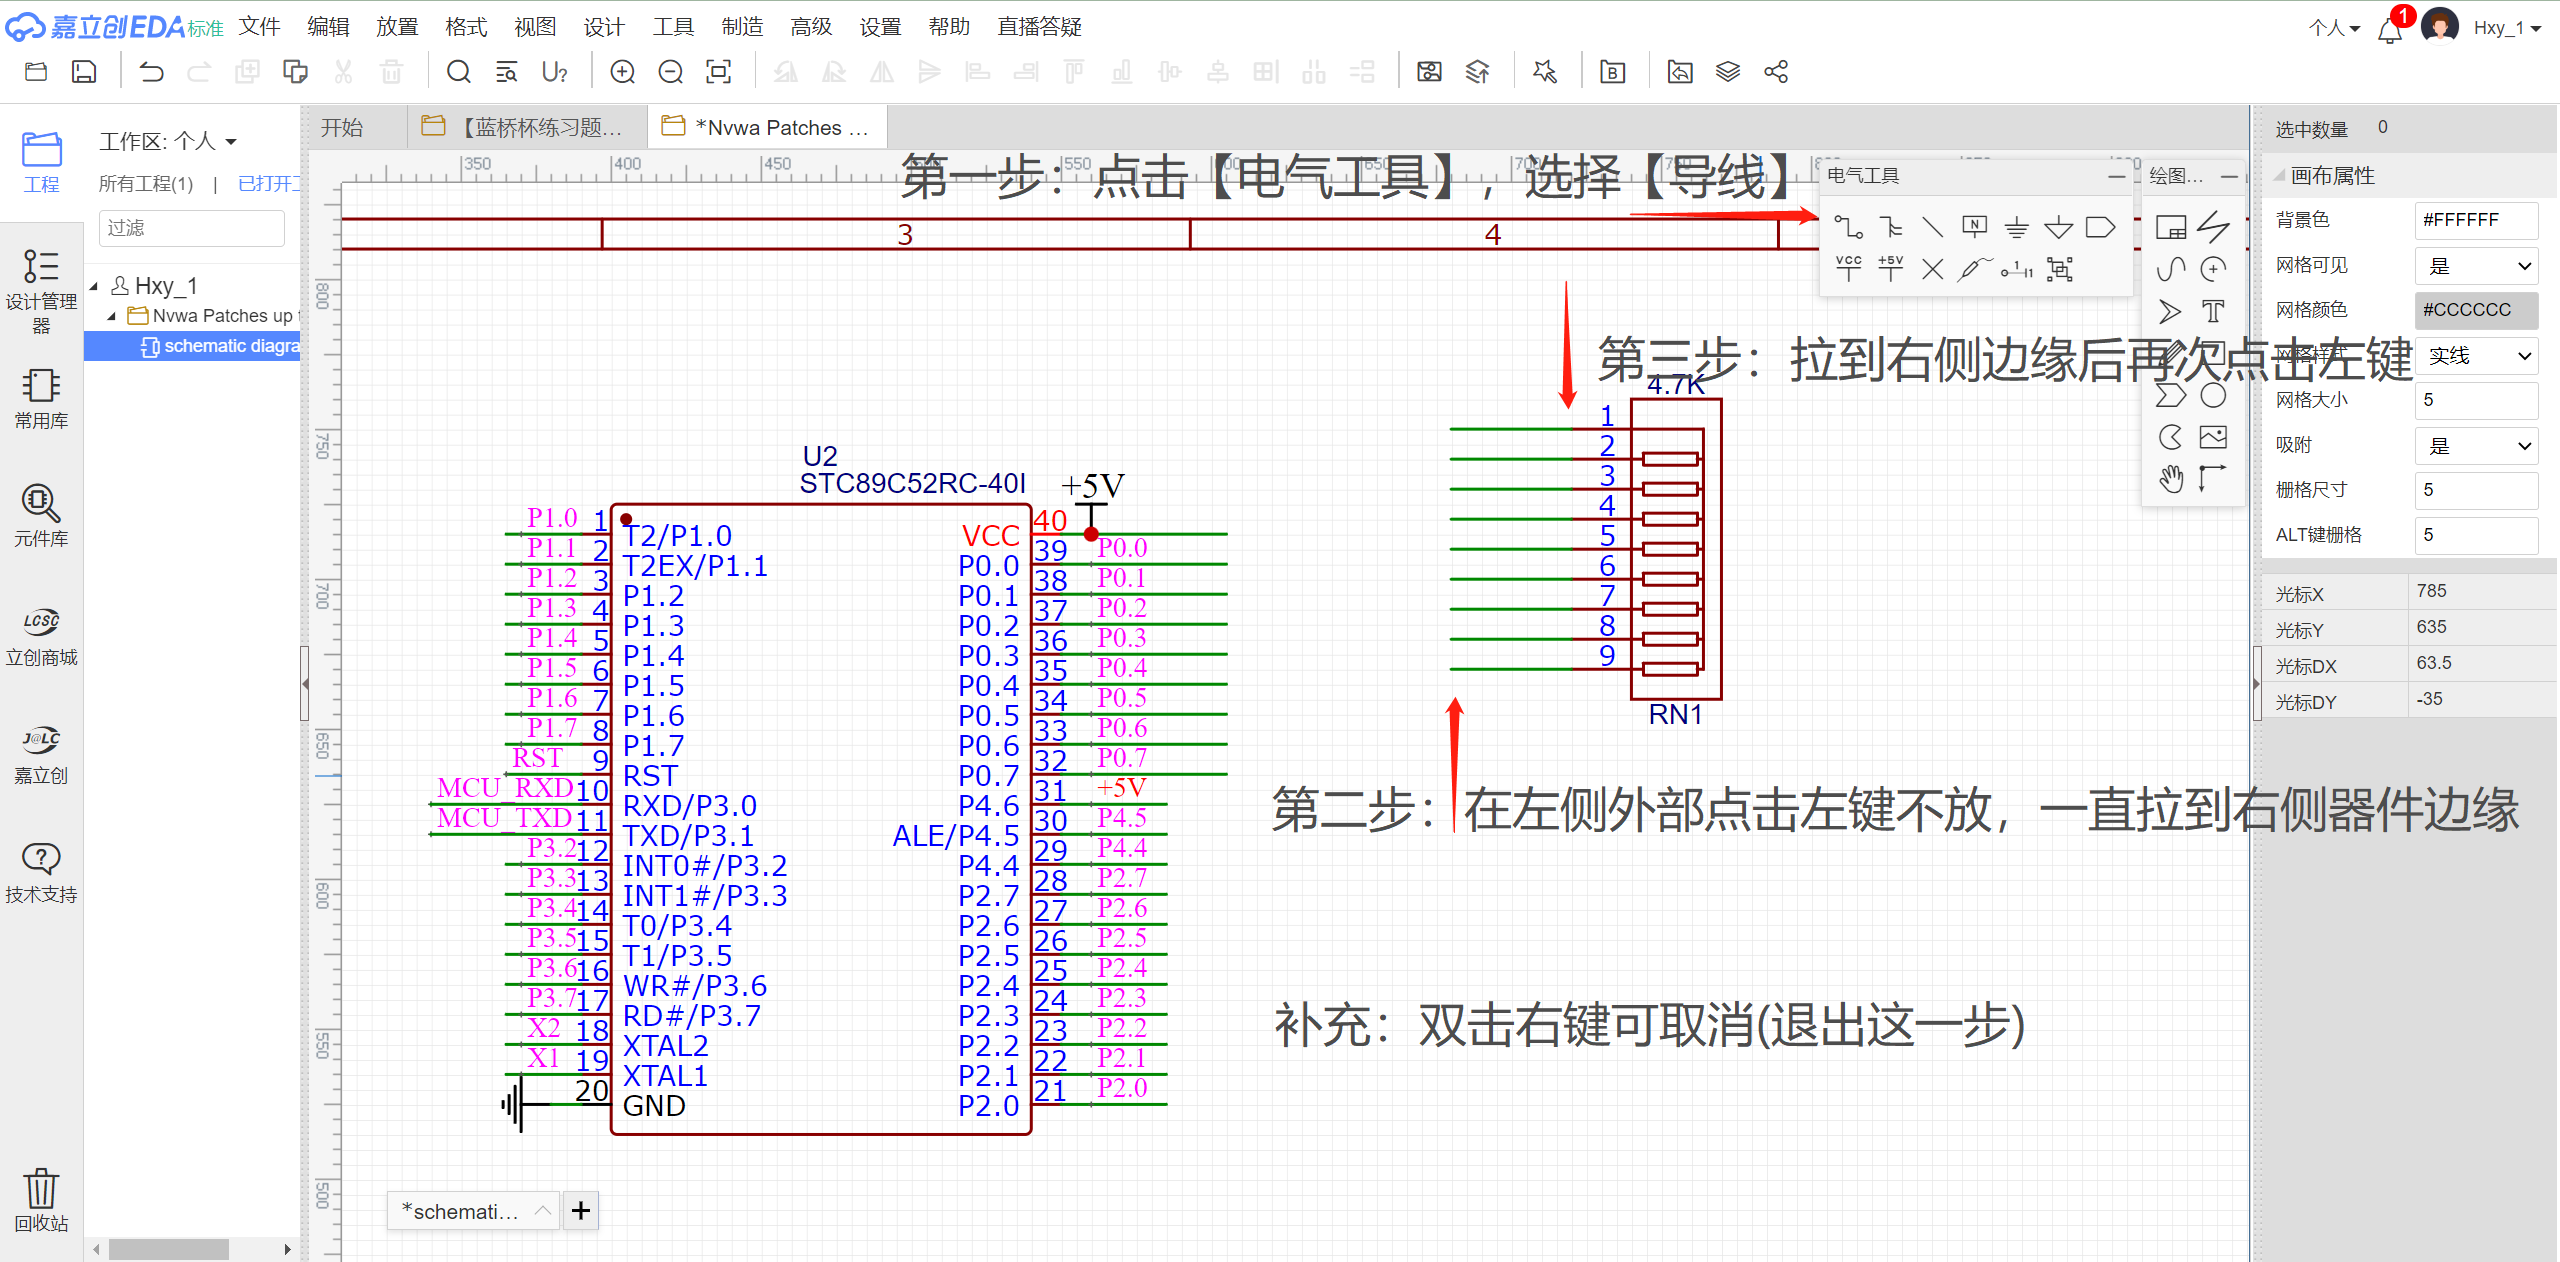Click the 过滤 filter input field
The height and width of the screenshot is (1262, 2560).
(x=191, y=228)
